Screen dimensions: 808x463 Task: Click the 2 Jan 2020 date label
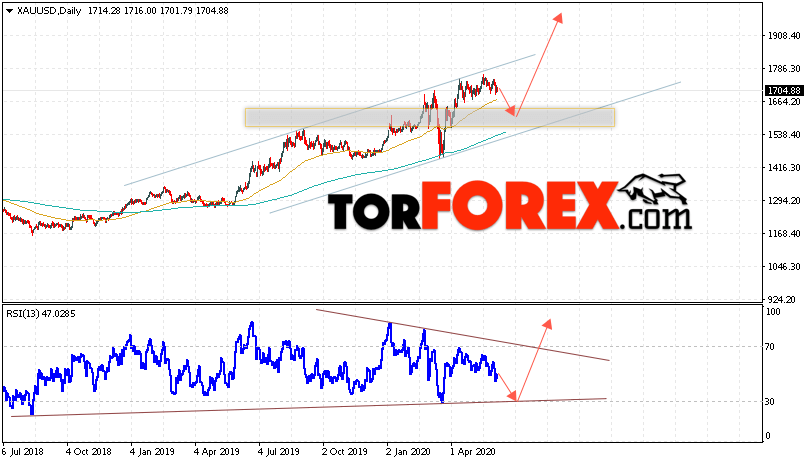[x=408, y=452]
